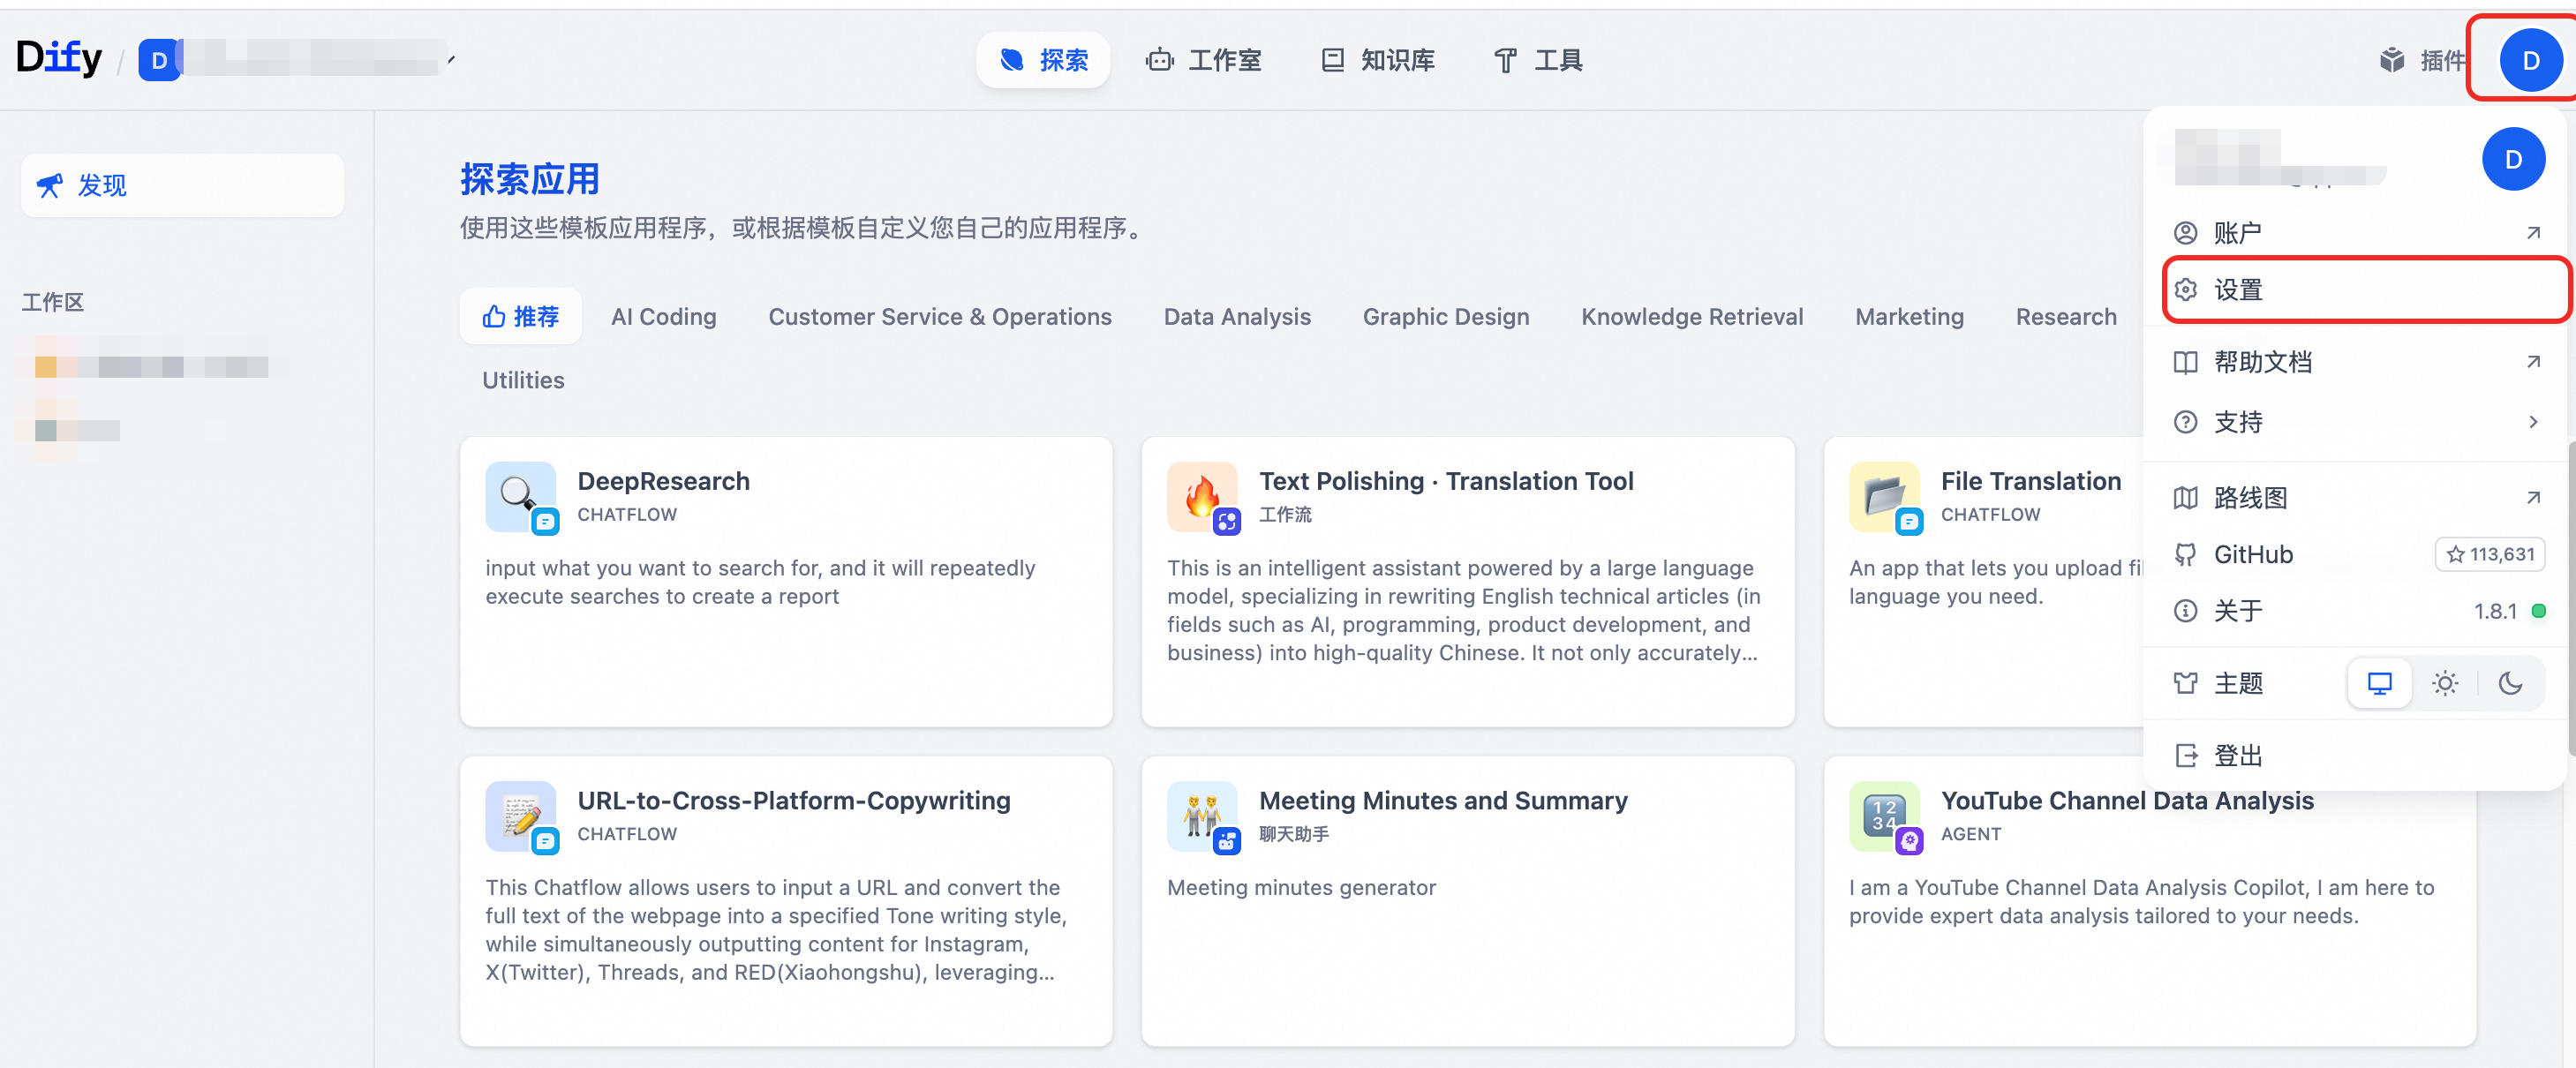
Task: Open the plugins cube icon
Action: [2391, 60]
